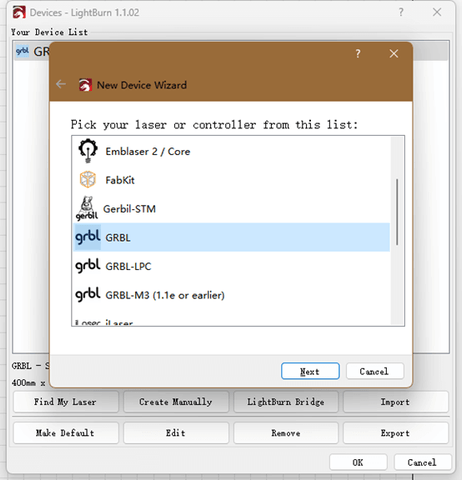Image resolution: width=462 pixels, height=480 pixels.
Task: Click Make Default for the device
Action: point(66,433)
